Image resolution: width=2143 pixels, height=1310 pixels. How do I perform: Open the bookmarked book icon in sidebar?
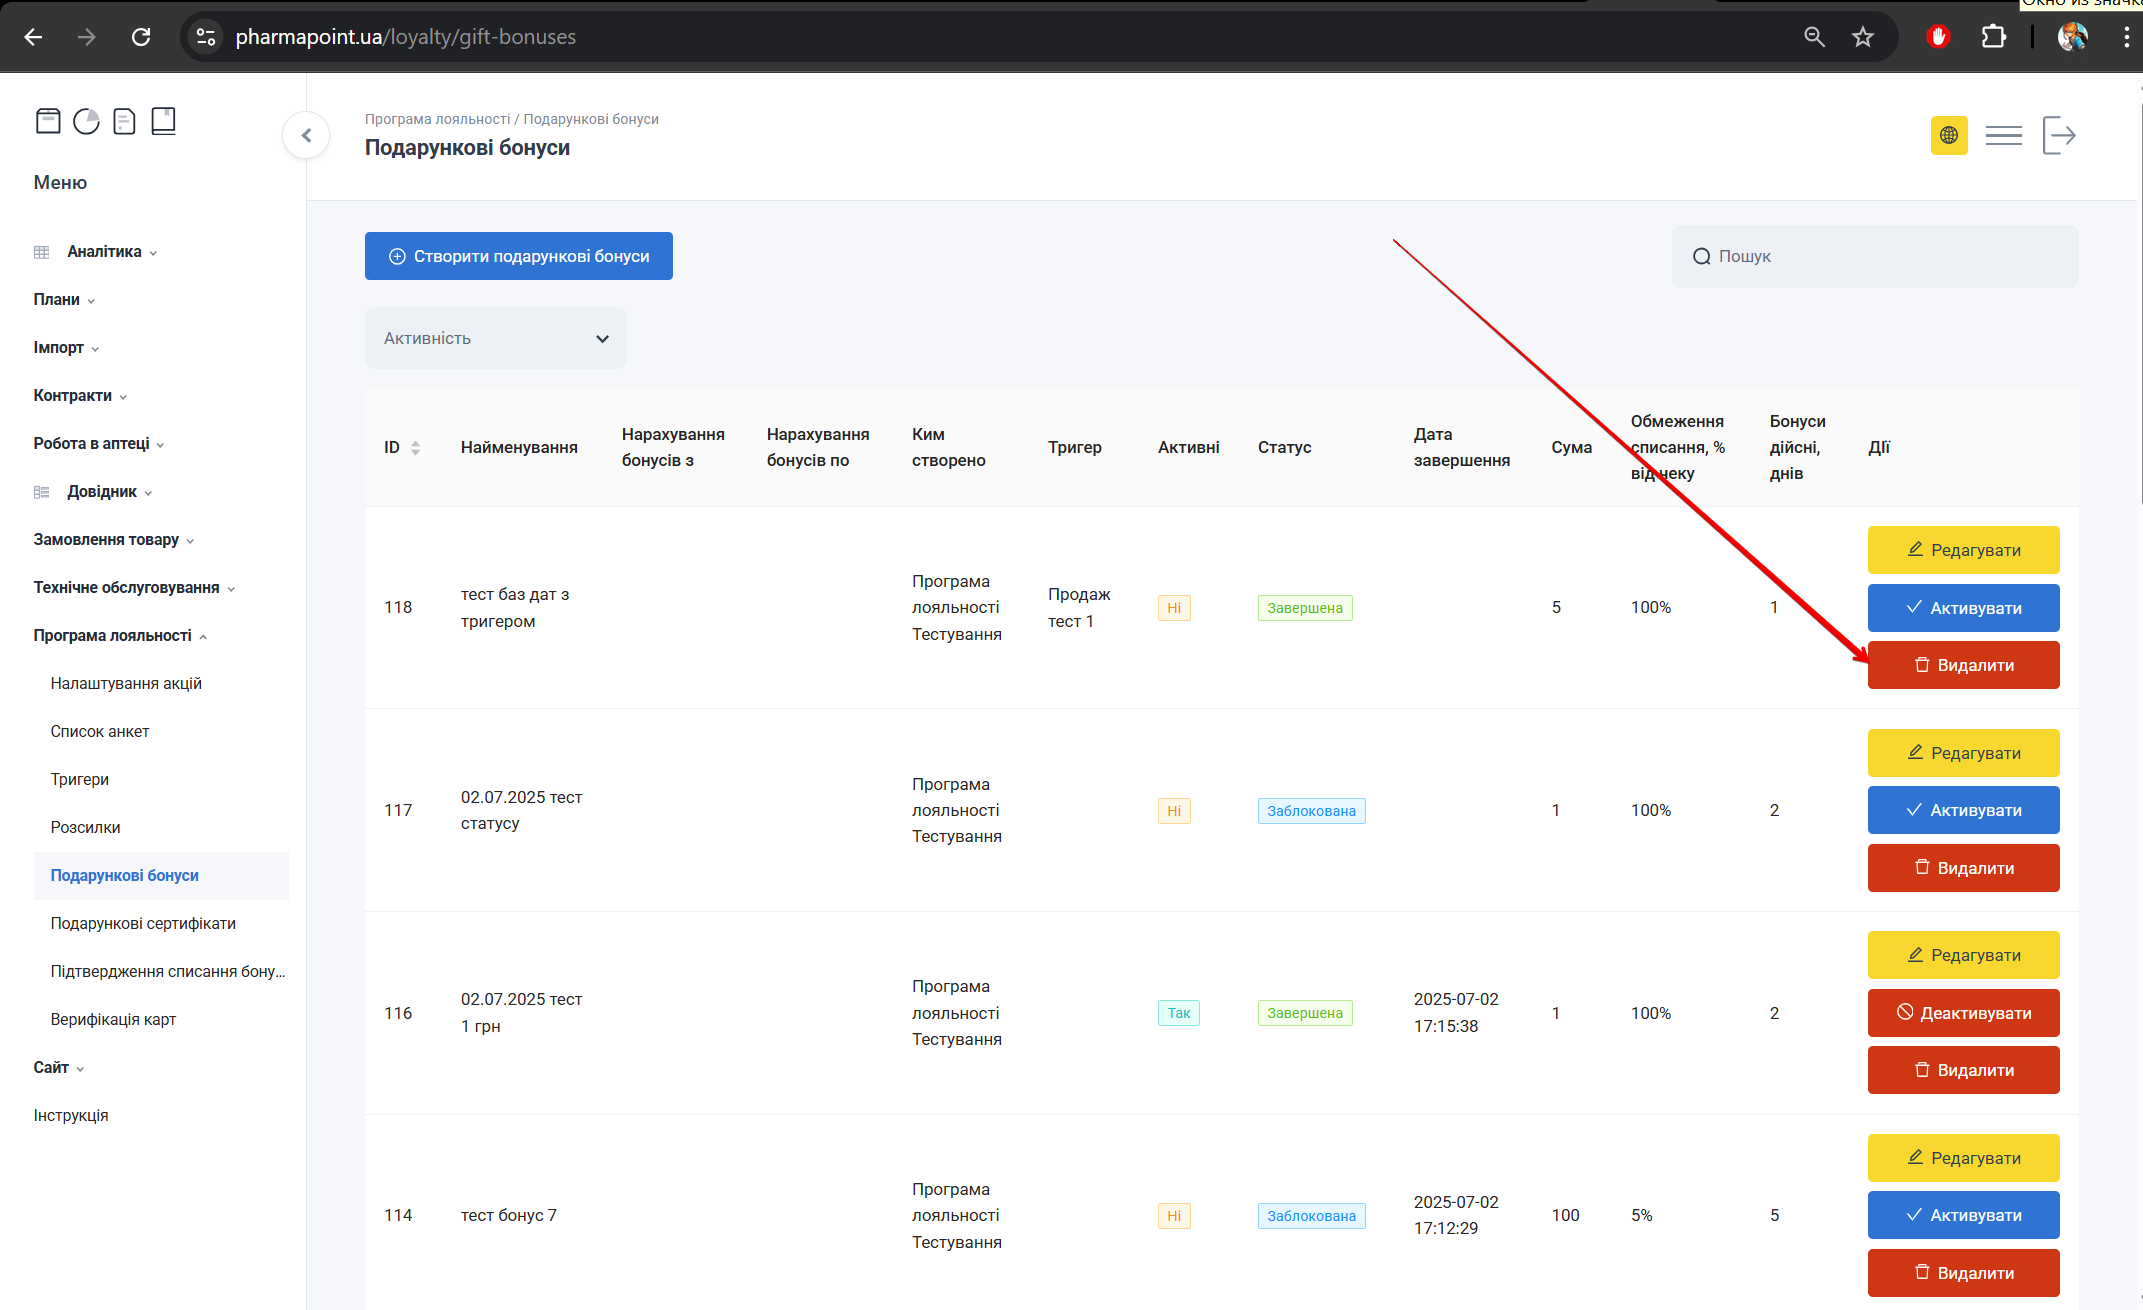click(x=163, y=121)
